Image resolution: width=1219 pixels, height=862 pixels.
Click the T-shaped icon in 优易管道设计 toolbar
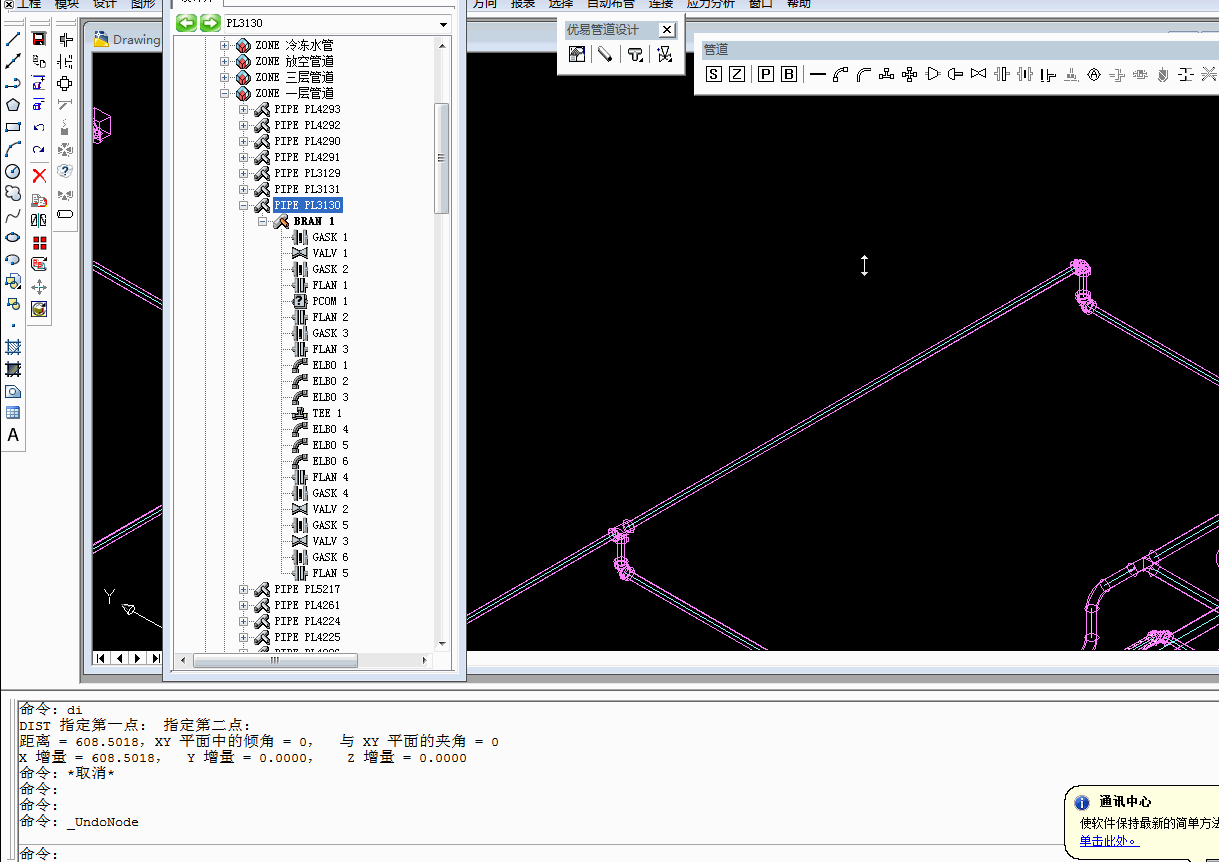(x=635, y=55)
